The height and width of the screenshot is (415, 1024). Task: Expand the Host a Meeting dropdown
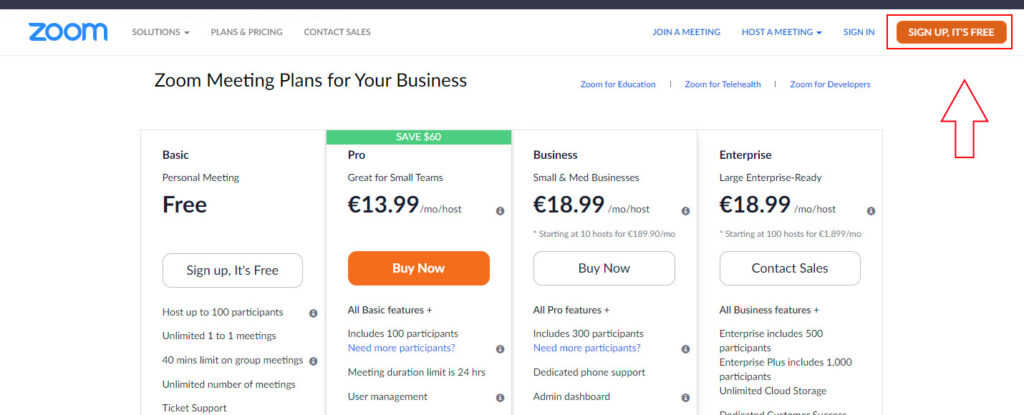coord(782,32)
